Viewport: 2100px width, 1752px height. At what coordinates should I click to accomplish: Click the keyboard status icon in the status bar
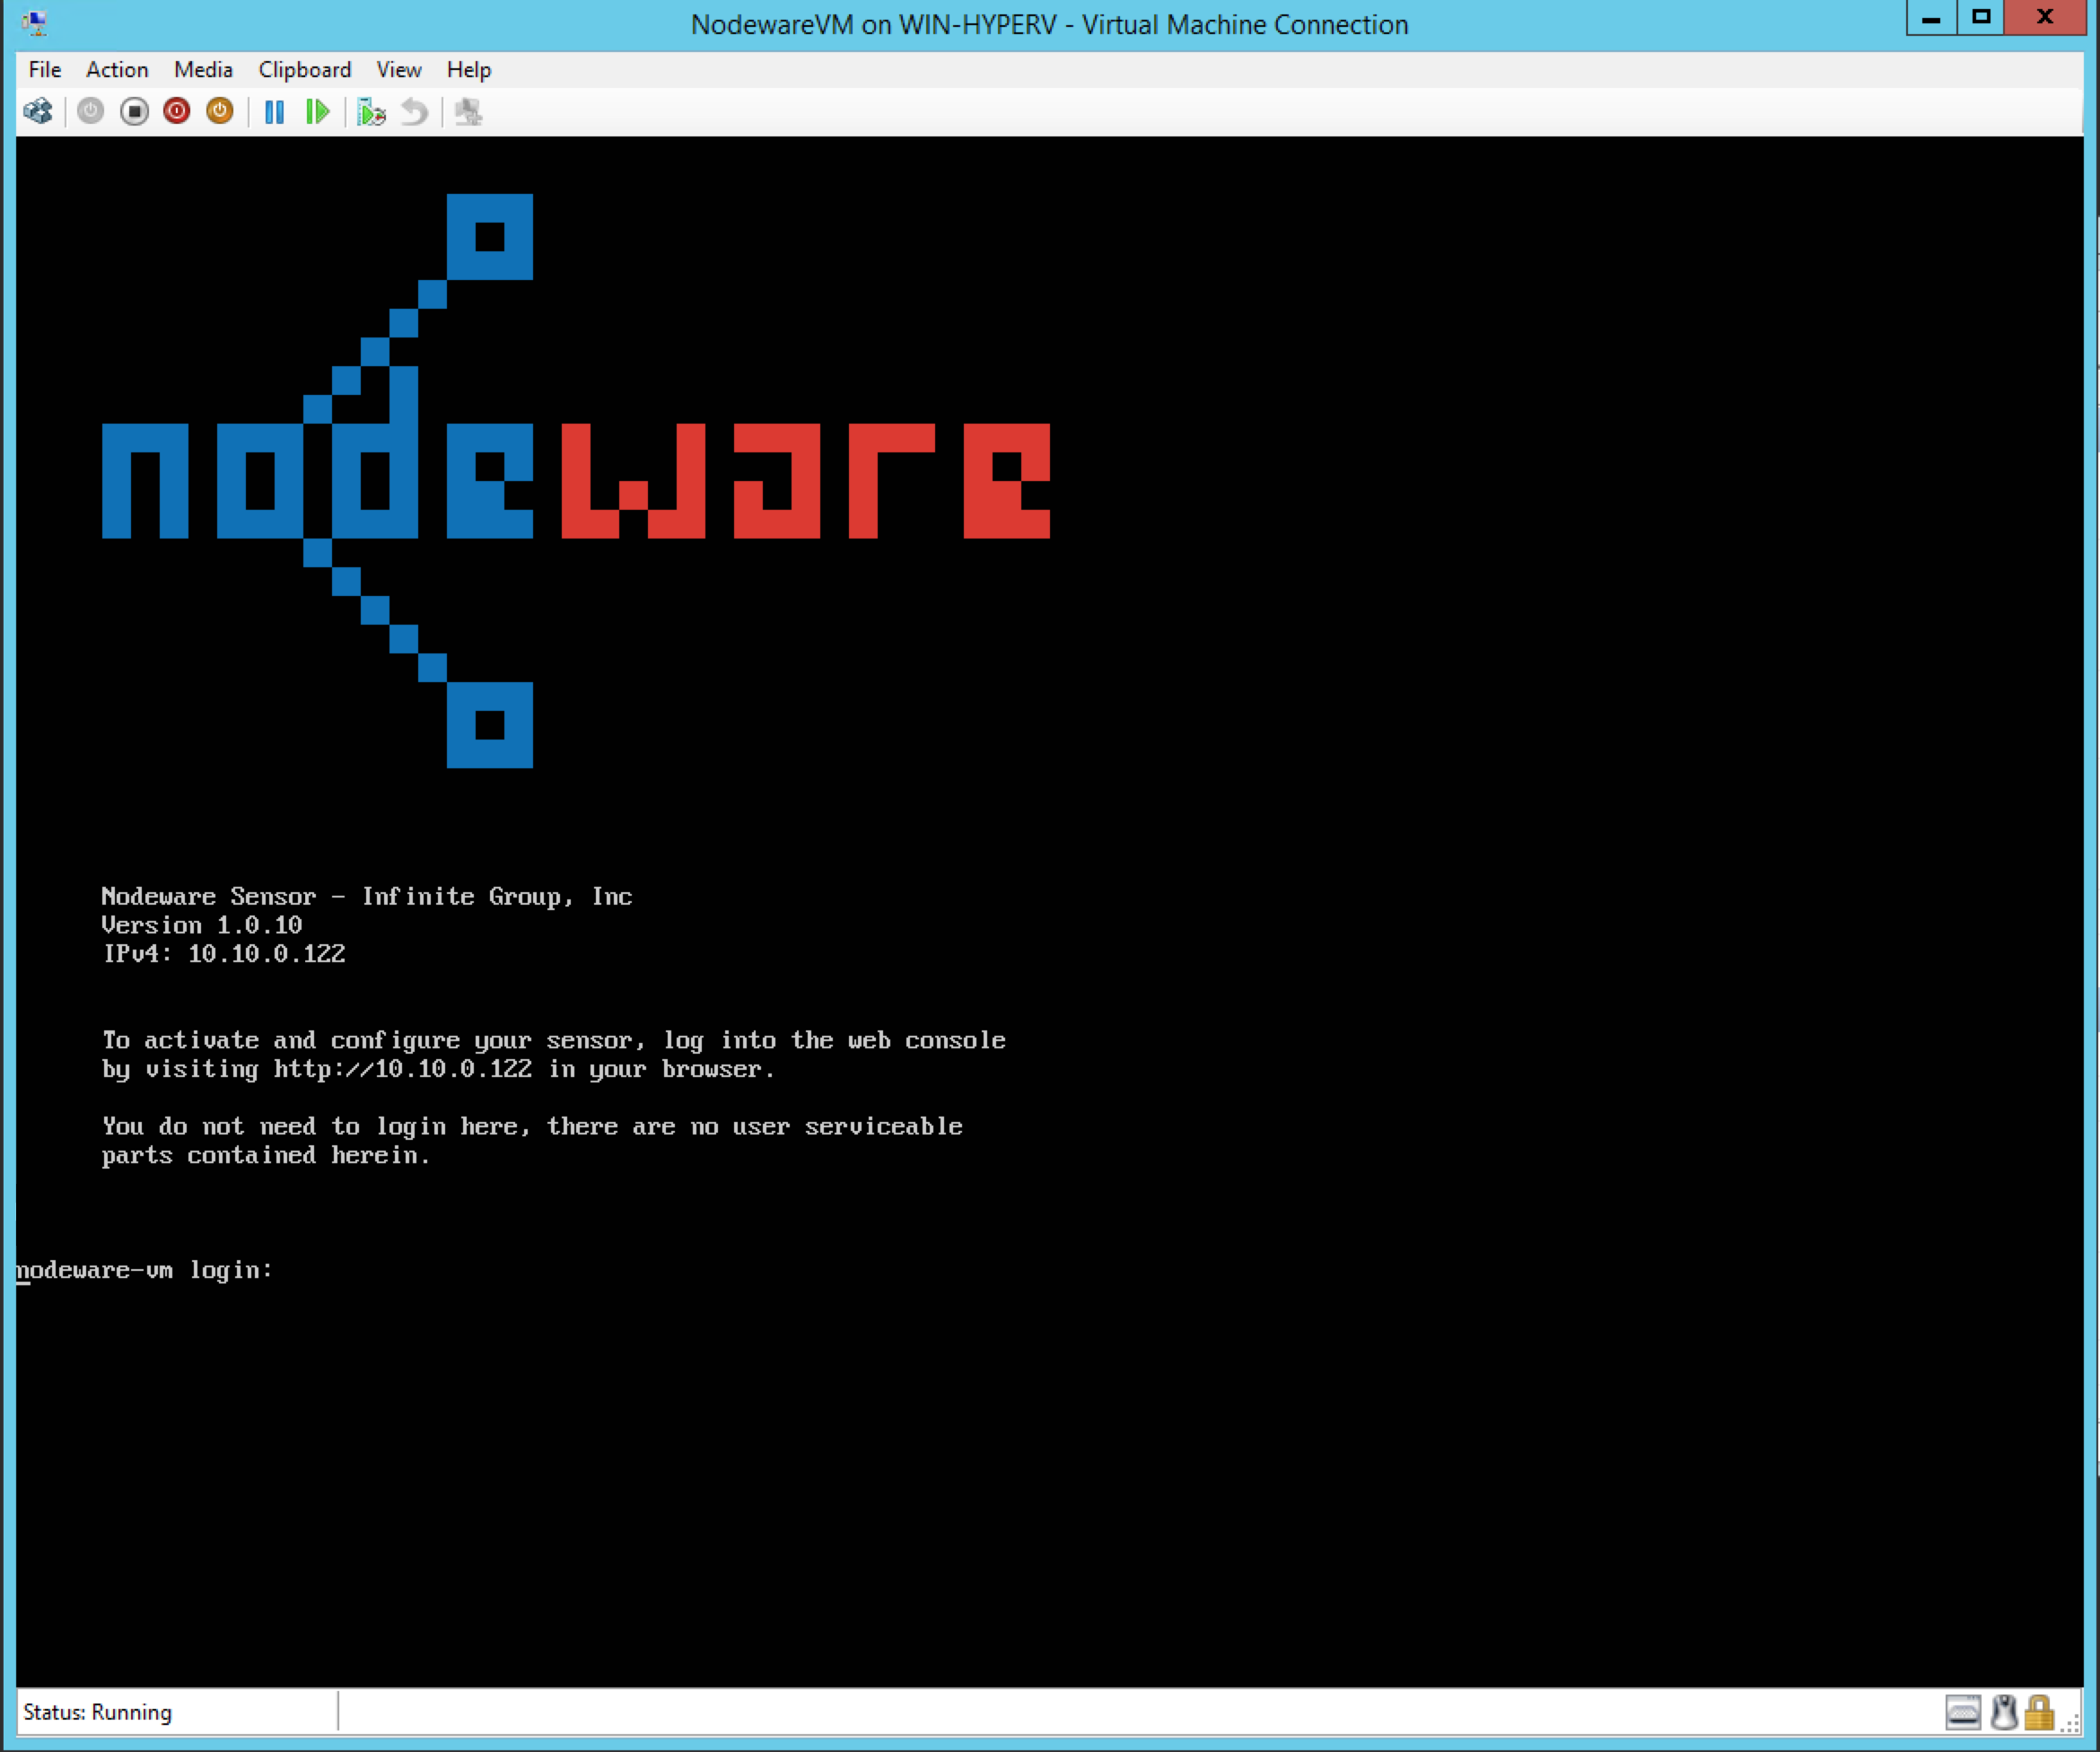coord(1963,1712)
